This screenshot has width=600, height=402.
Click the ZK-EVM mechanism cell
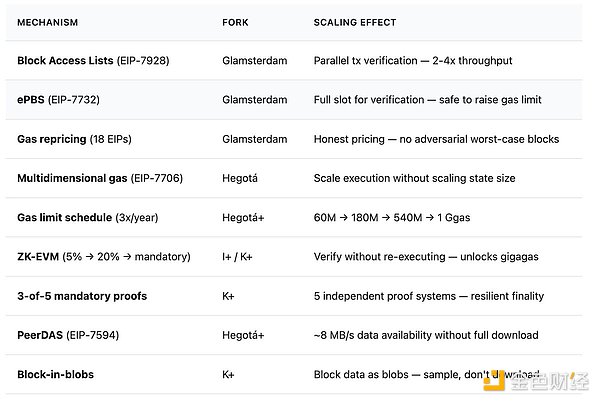click(x=103, y=257)
